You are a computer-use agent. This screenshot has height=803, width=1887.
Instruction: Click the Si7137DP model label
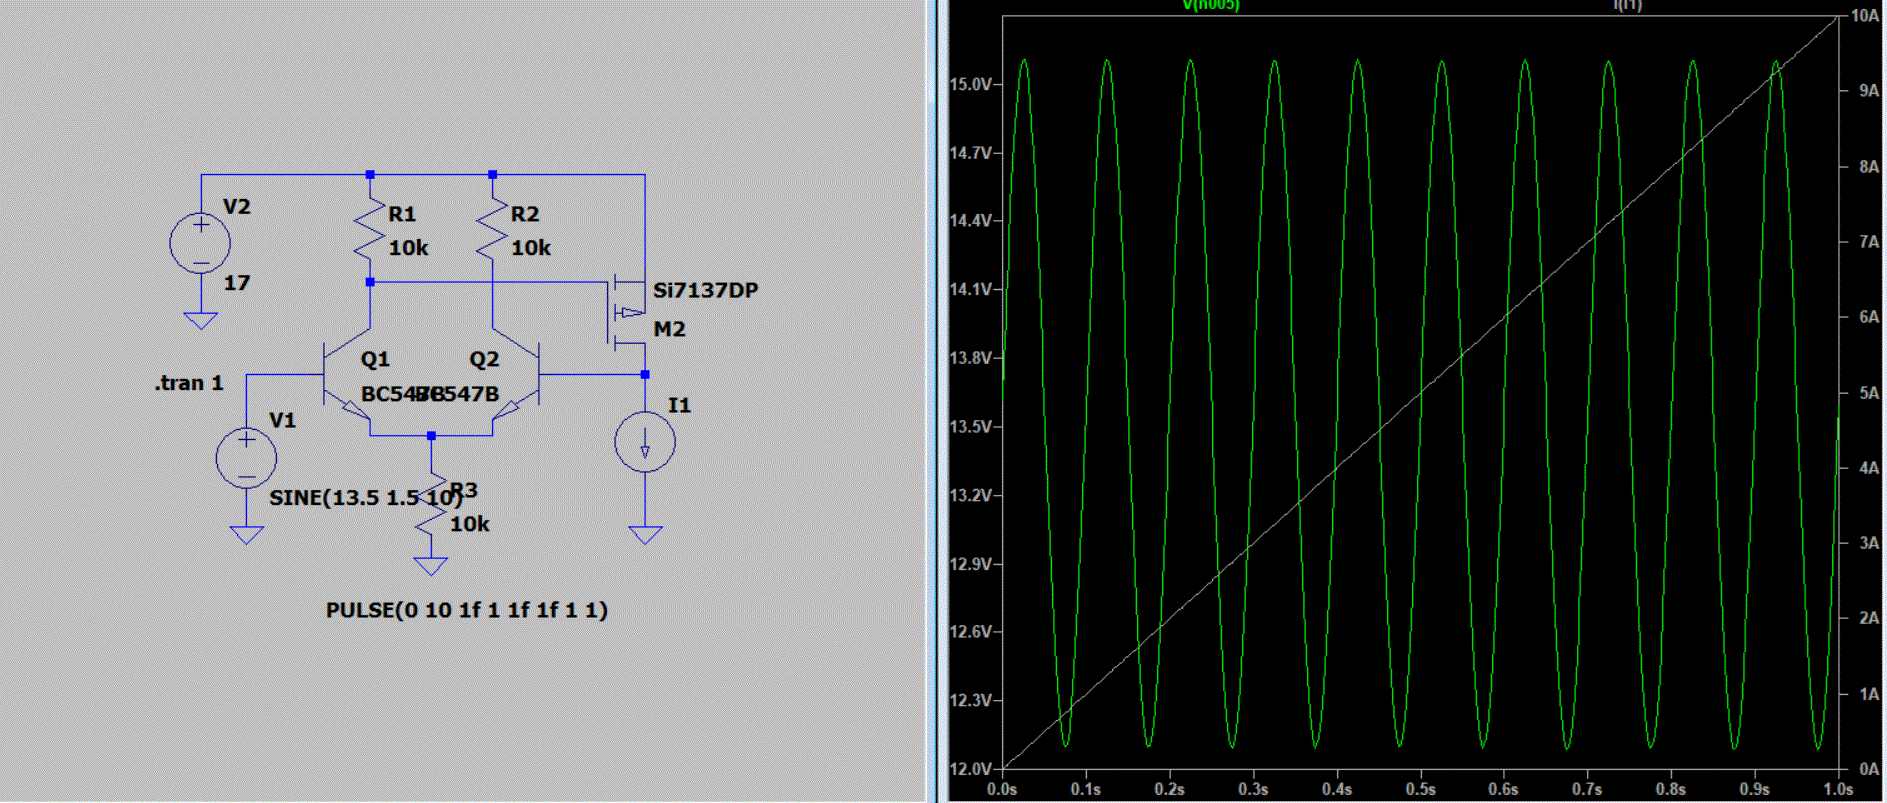click(x=705, y=290)
